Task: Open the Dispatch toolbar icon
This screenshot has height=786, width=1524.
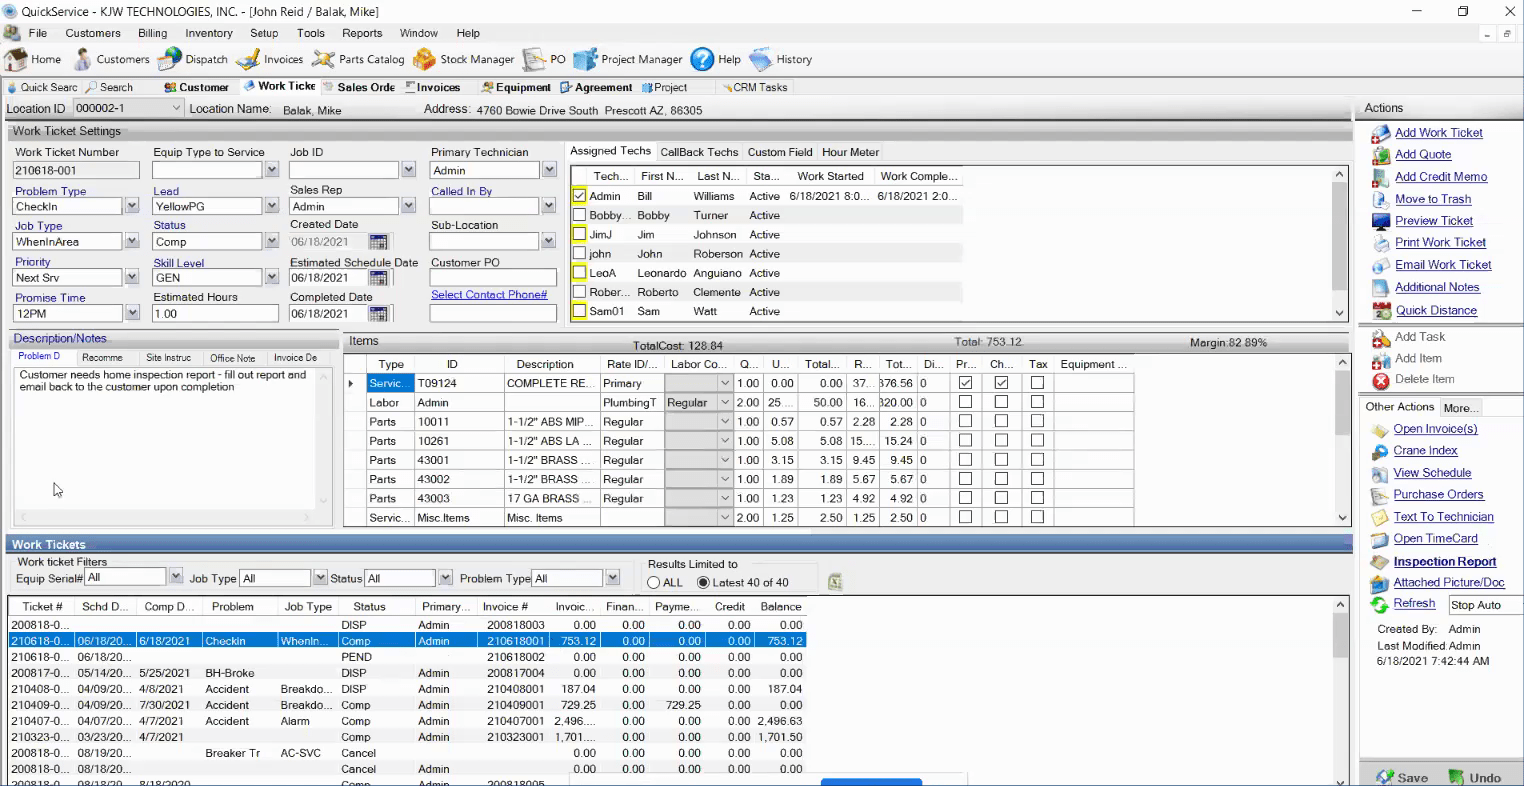Action: [192, 59]
